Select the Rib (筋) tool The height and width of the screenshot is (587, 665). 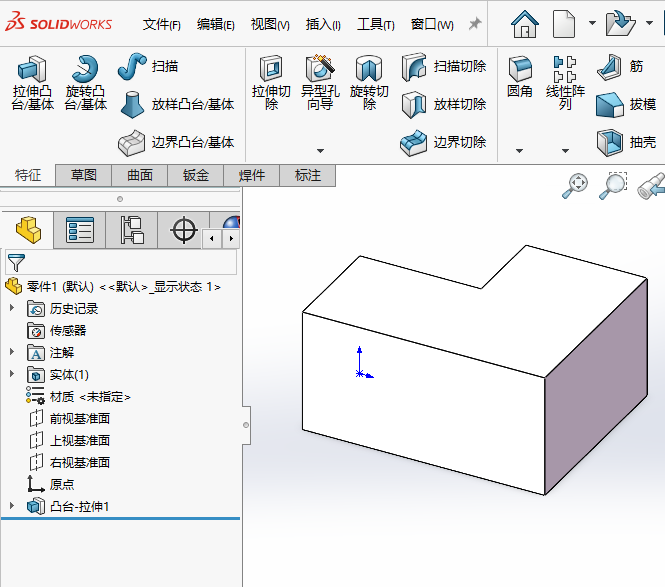(620, 67)
